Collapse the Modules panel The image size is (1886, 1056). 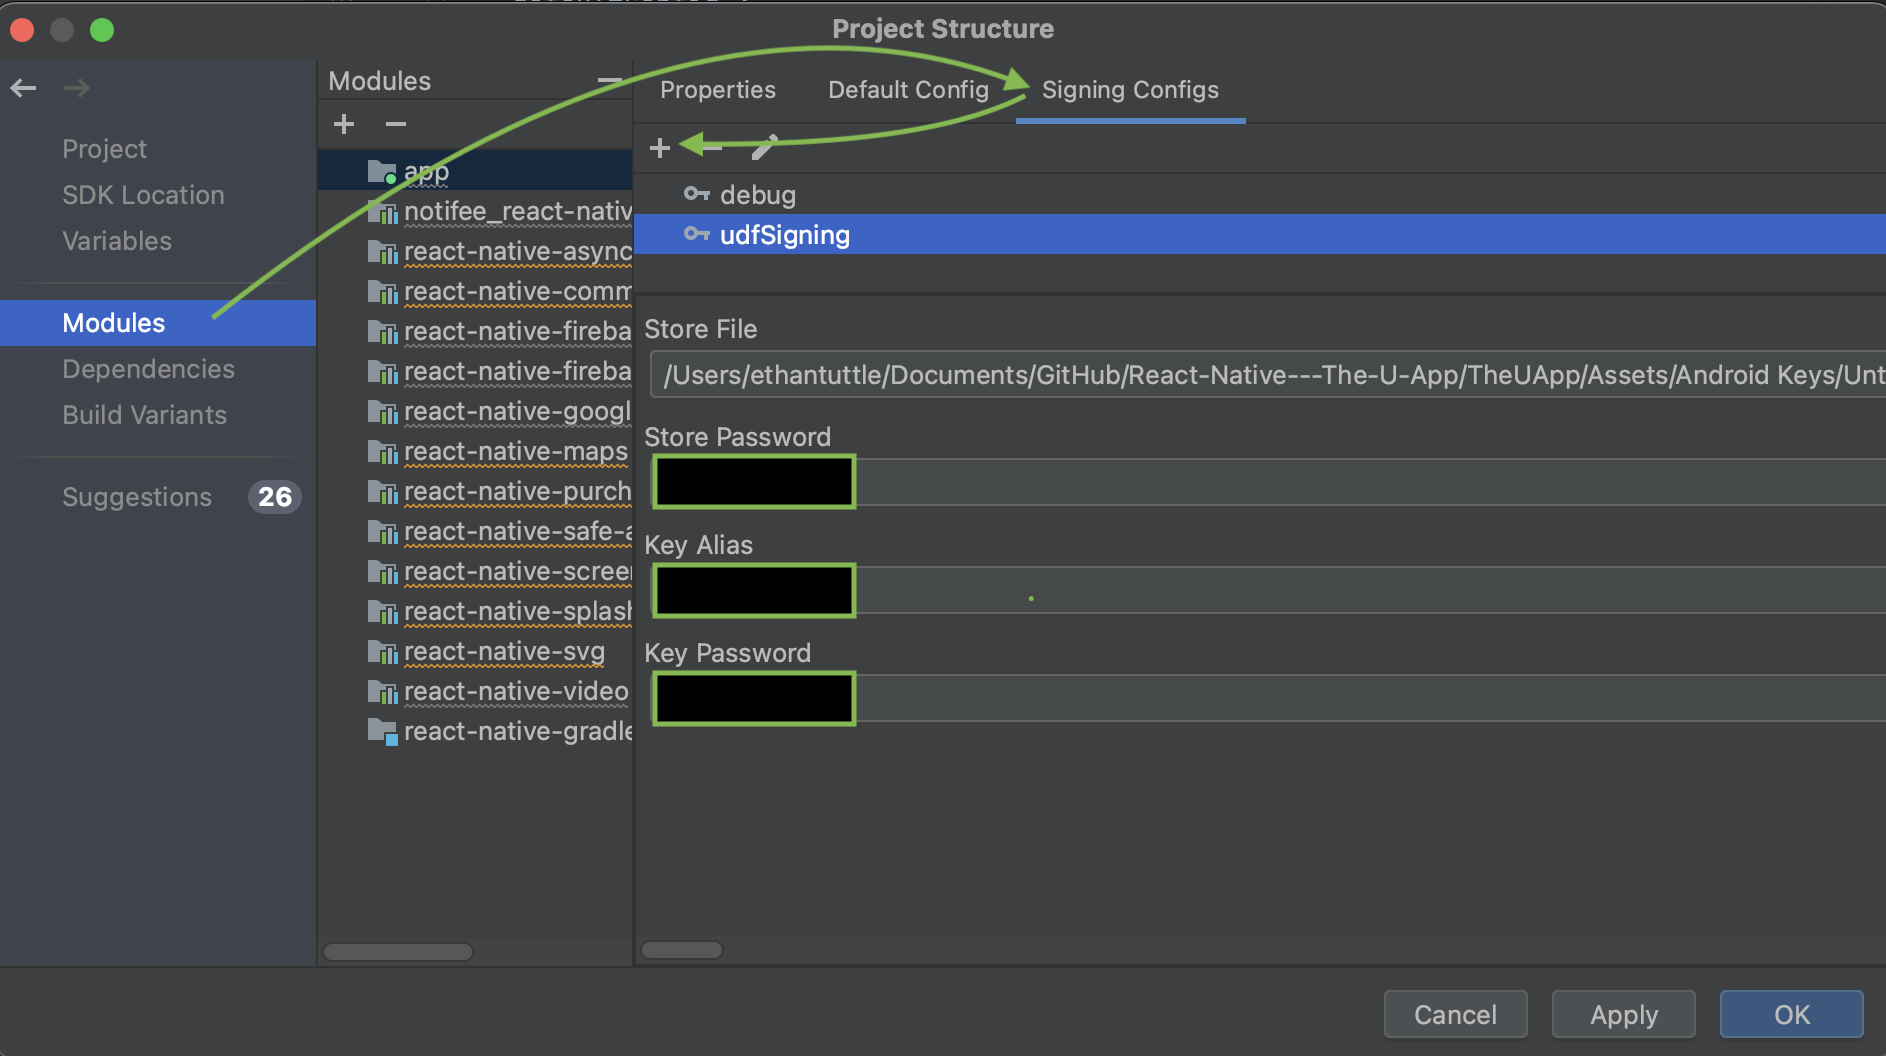(608, 81)
